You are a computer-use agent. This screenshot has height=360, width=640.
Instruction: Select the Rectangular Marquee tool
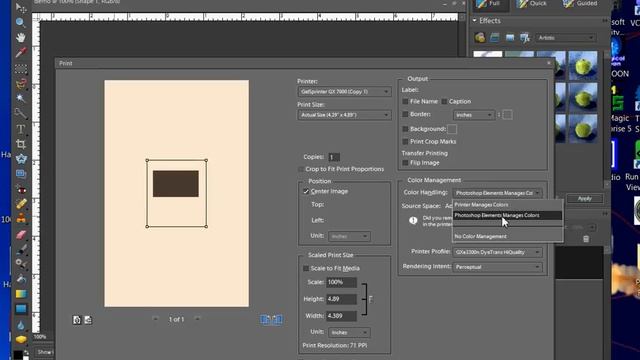click(x=20, y=68)
